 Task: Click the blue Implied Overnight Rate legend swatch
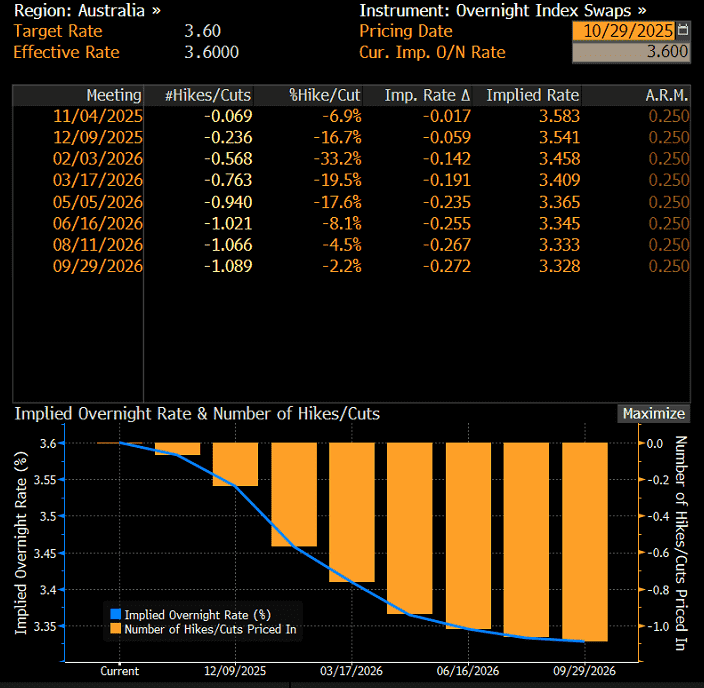tap(116, 615)
